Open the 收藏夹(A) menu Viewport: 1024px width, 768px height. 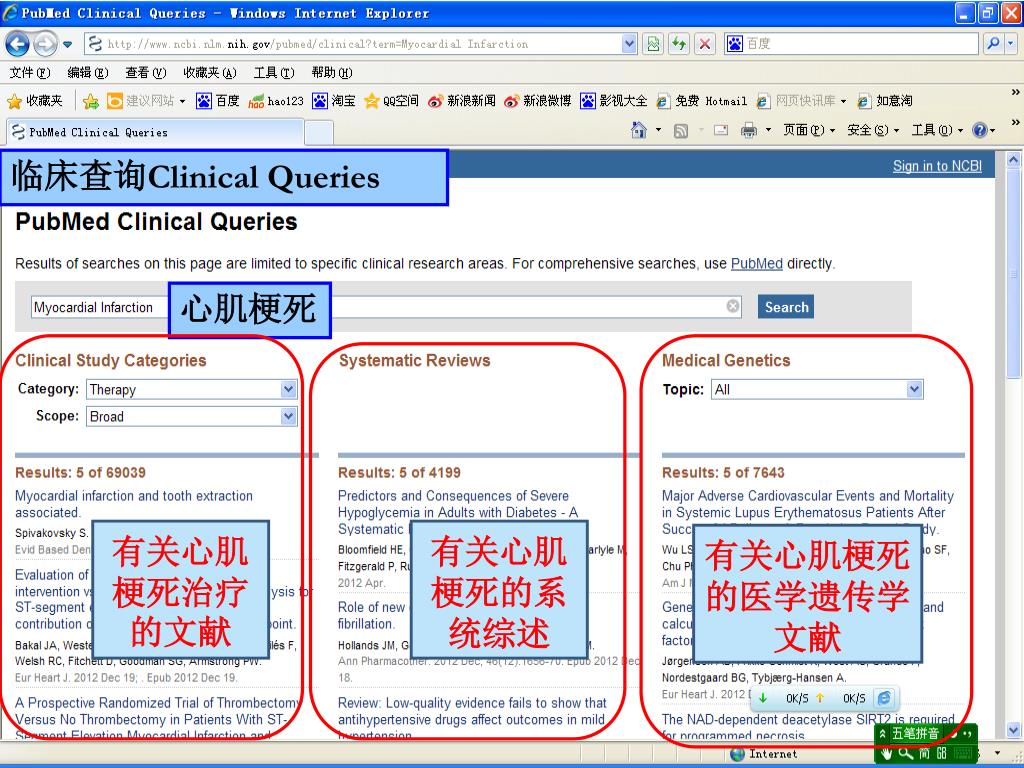point(210,72)
